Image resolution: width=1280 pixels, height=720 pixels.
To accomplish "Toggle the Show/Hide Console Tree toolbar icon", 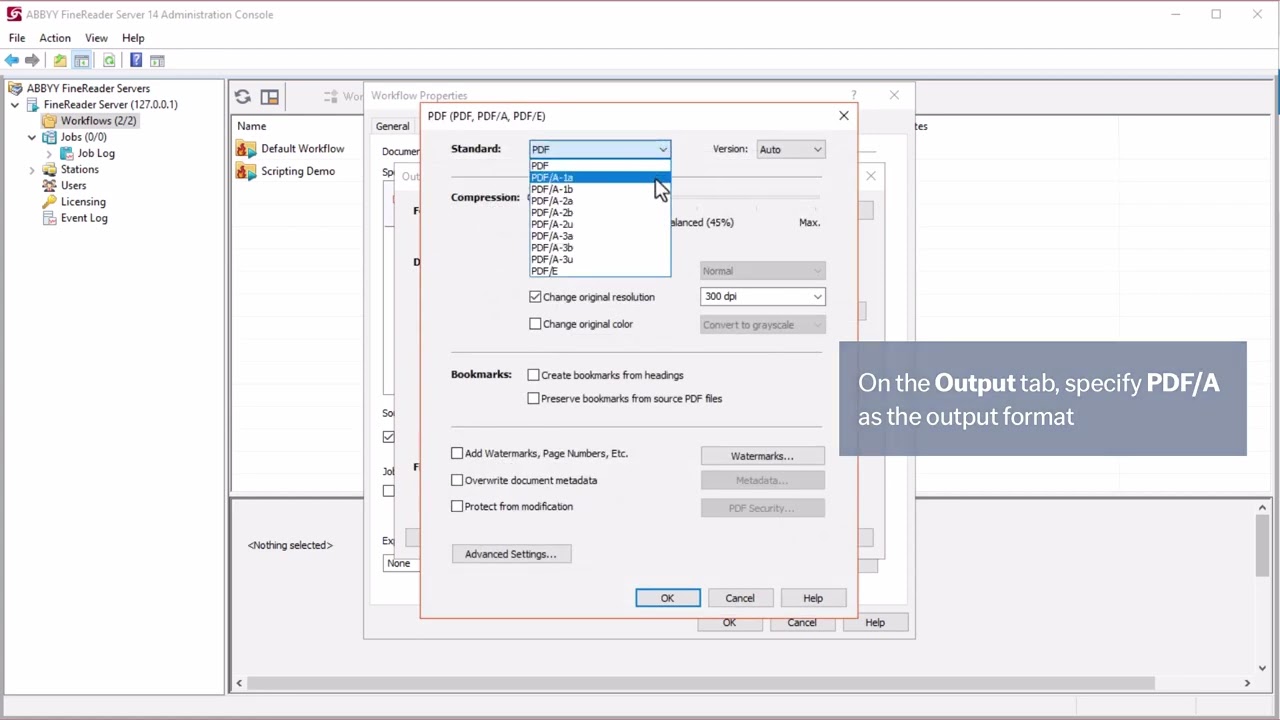I will [x=82, y=61].
